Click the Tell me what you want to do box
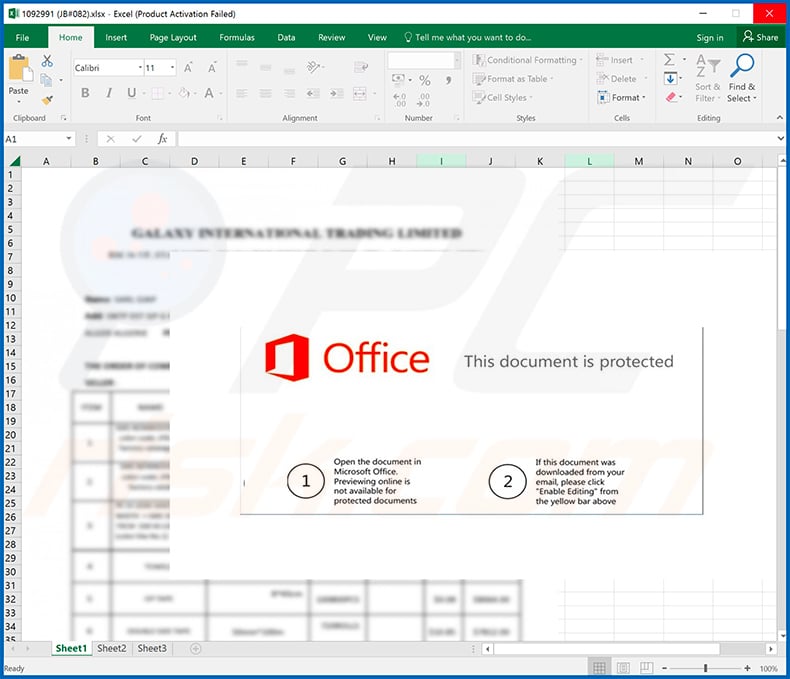This screenshot has height=679, width=790. point(468,37)
